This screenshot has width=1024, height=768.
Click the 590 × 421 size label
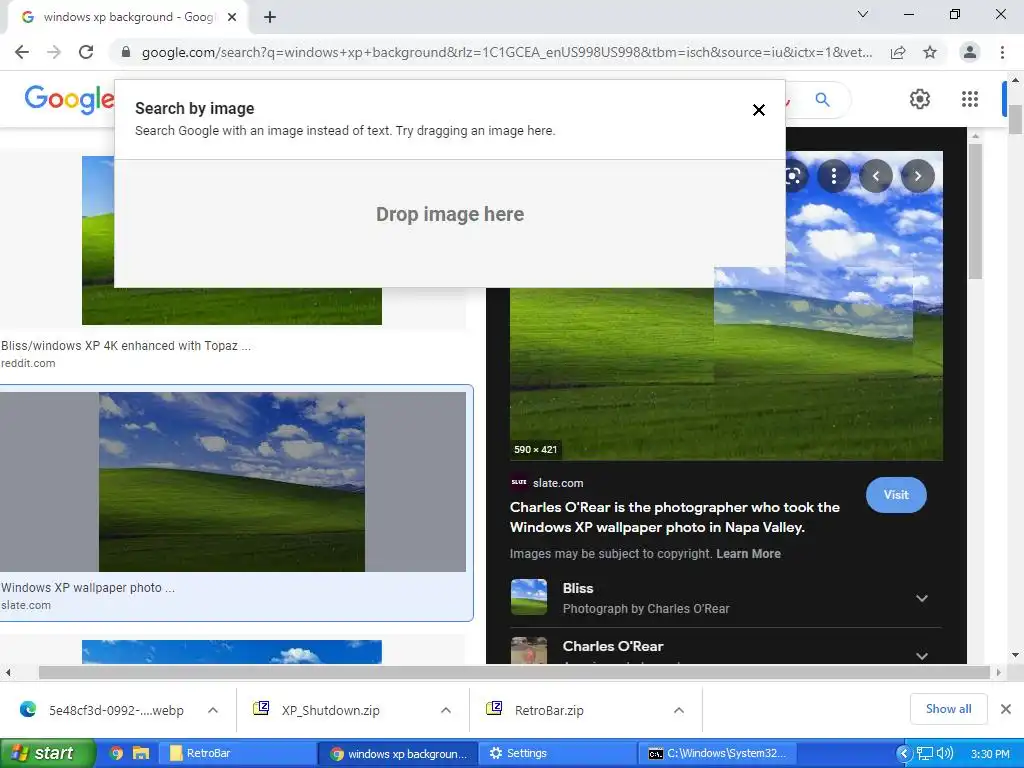pos(536,449)
